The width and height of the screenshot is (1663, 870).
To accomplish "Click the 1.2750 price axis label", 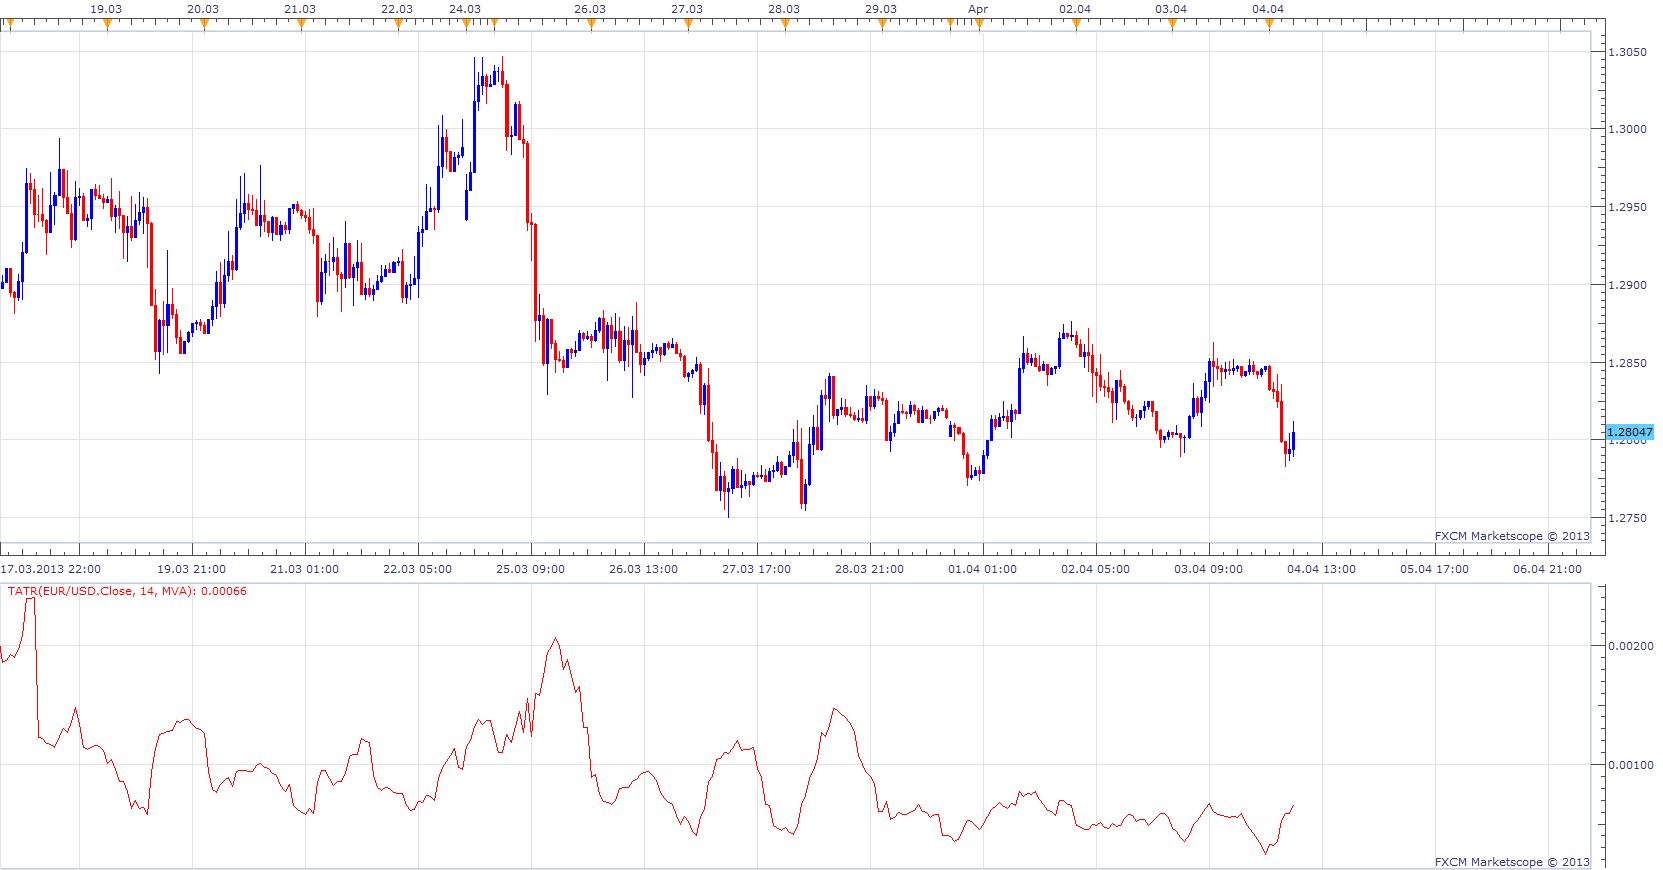I will pos(1627,518).
